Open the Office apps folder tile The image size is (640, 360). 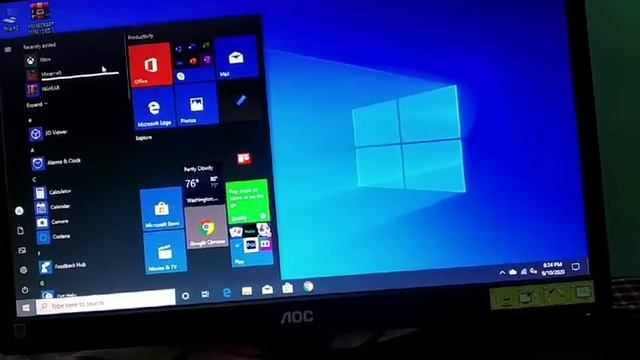193,62
